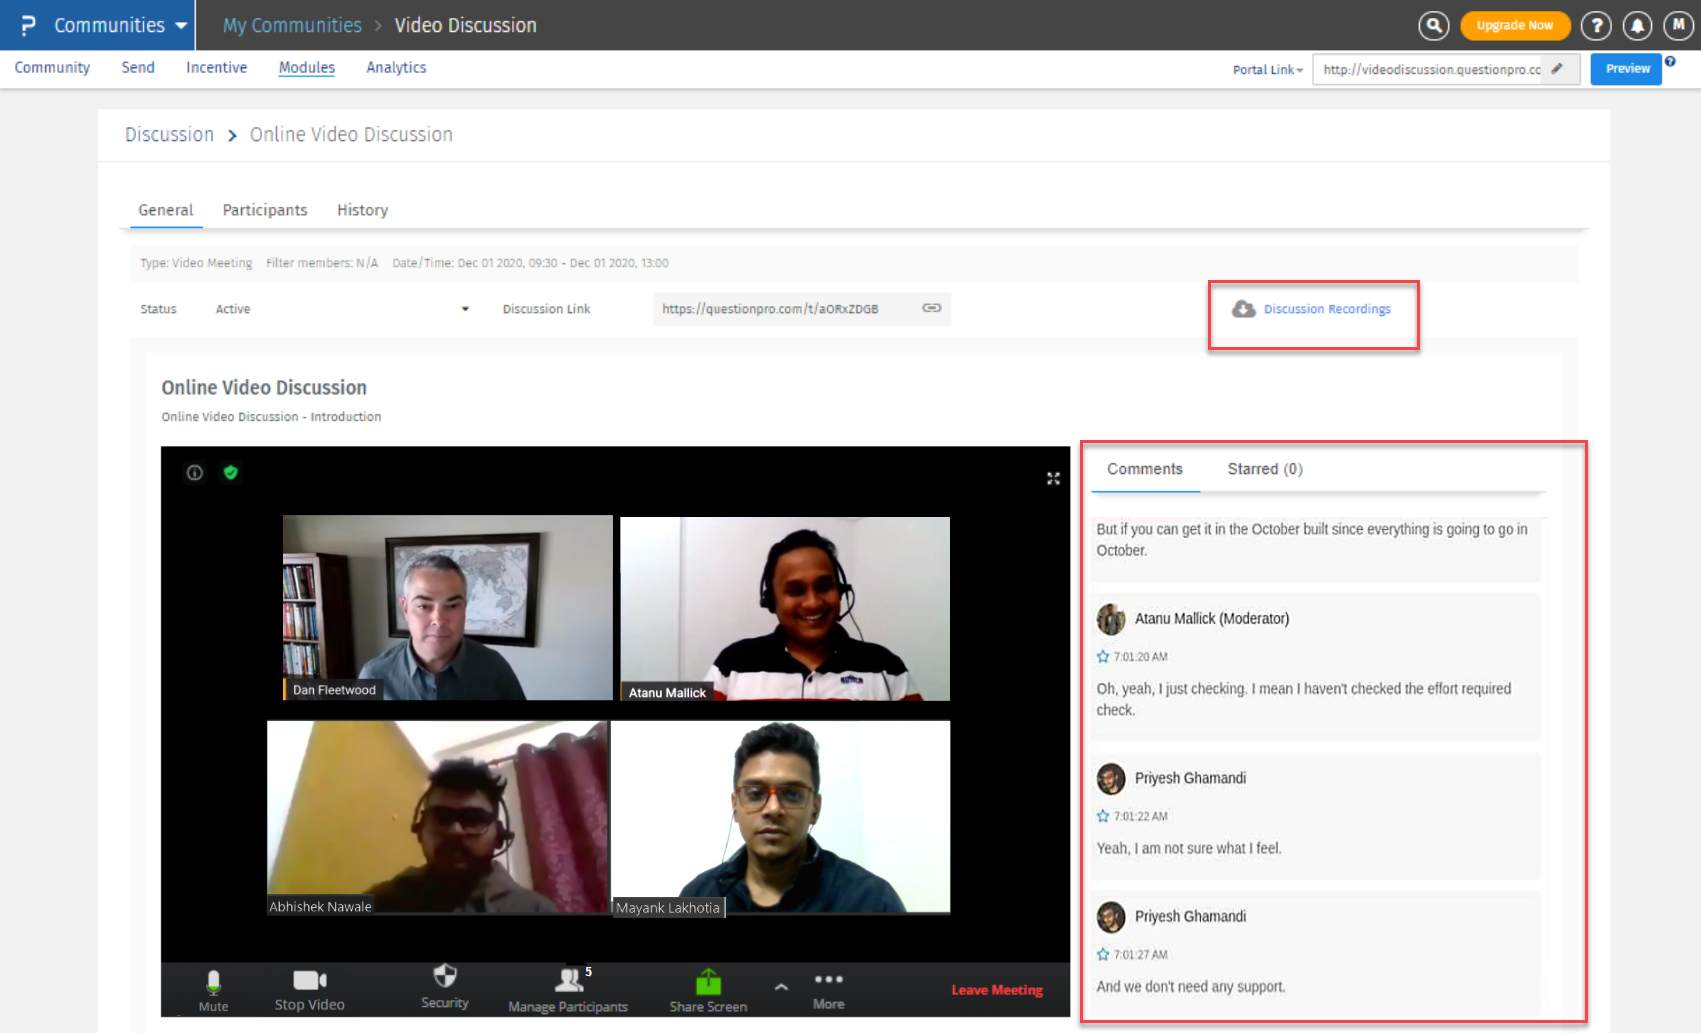Open Discussion Recordings link
Screen dimensions: 1701x1033
tap(1327, 309)
